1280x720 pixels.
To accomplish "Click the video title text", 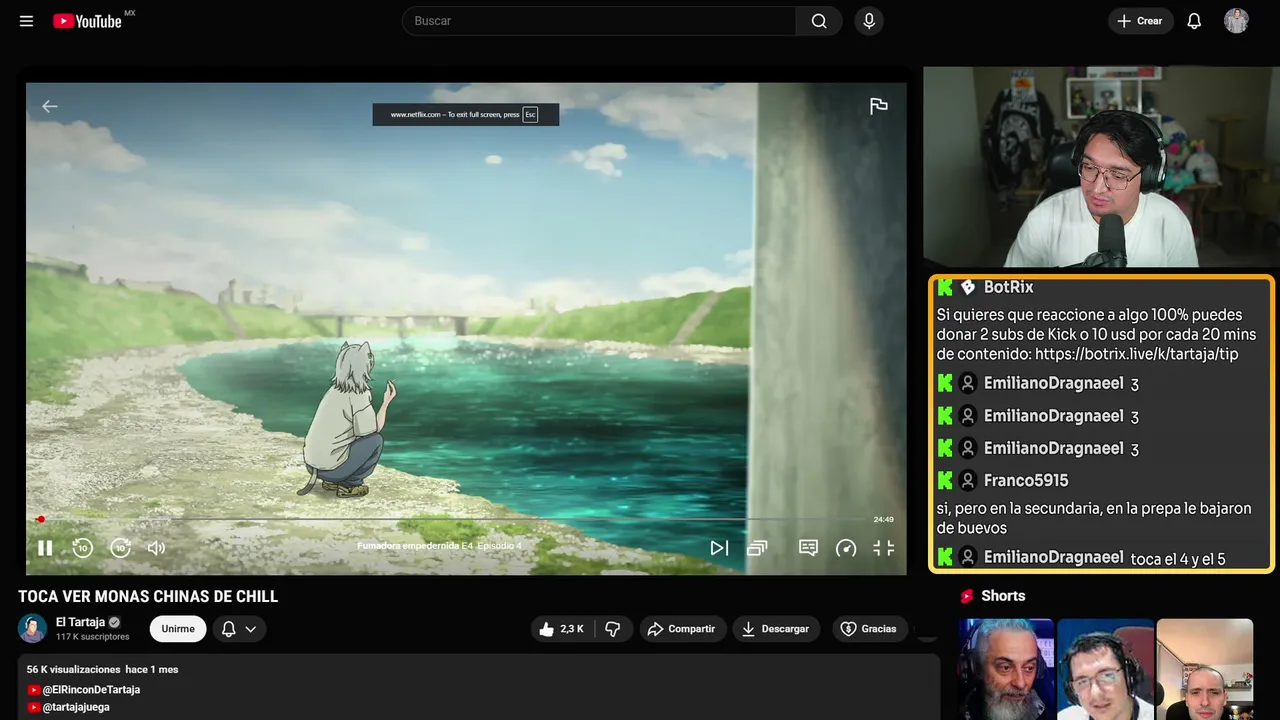I will click(x=148, y=597).
